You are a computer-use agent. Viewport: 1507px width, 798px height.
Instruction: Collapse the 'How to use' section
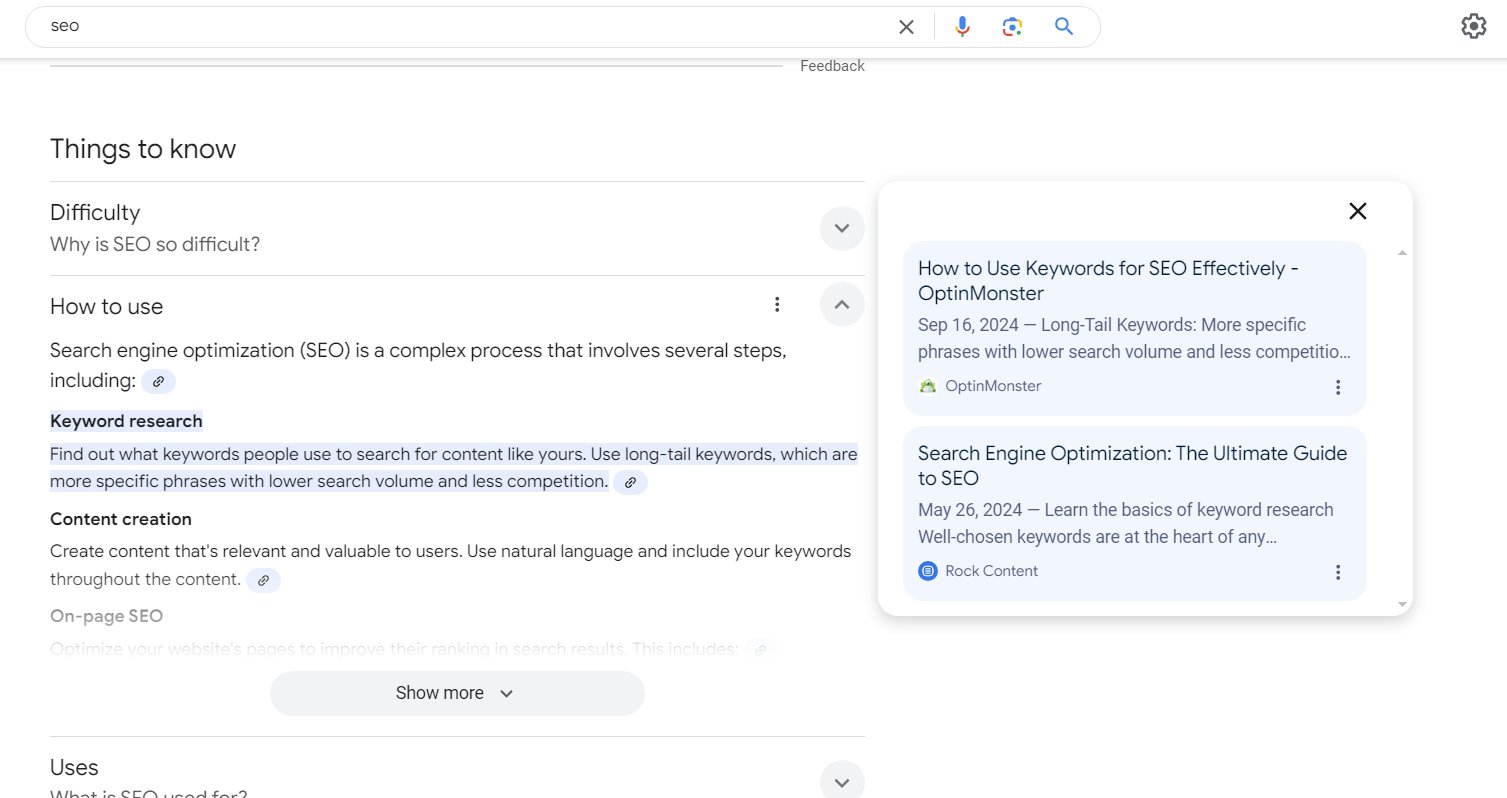[x=842, y=304]
